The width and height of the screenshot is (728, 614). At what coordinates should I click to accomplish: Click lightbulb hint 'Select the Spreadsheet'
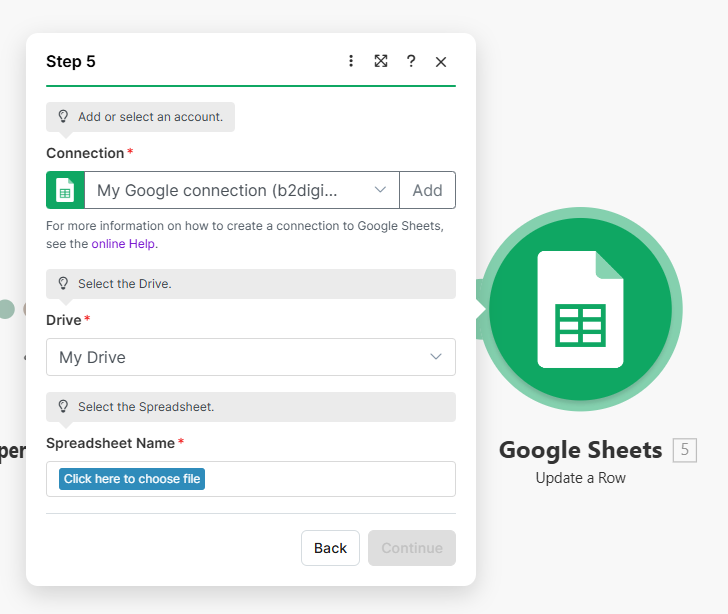point(251,407)
